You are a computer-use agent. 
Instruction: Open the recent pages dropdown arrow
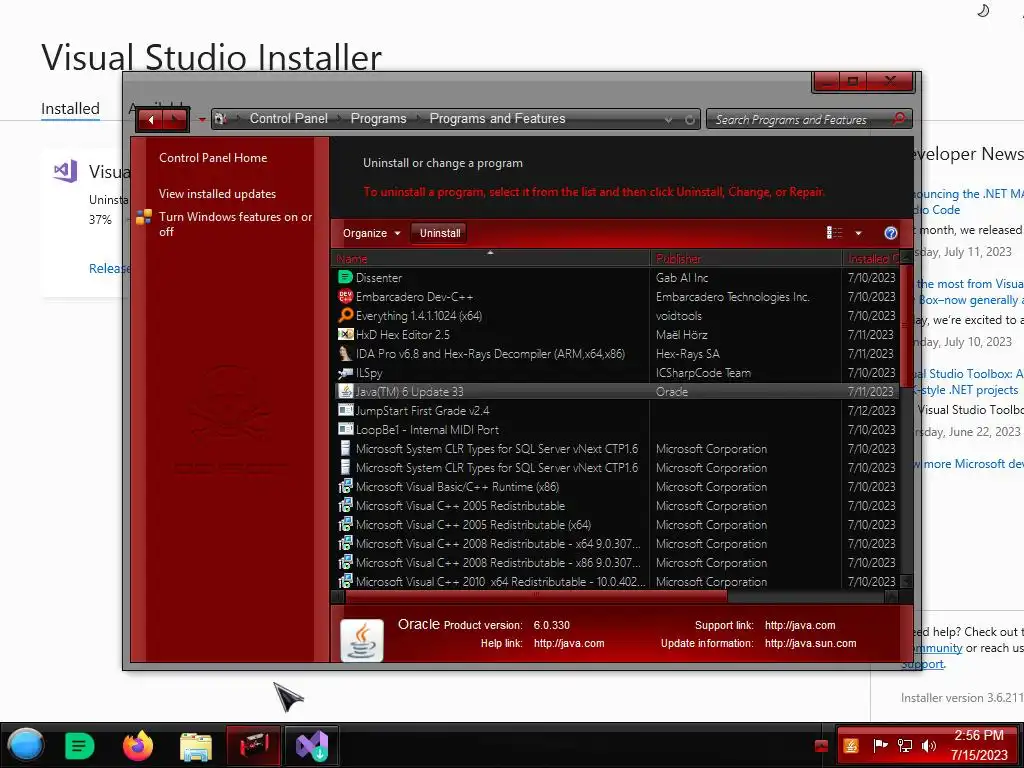[202, 120]
